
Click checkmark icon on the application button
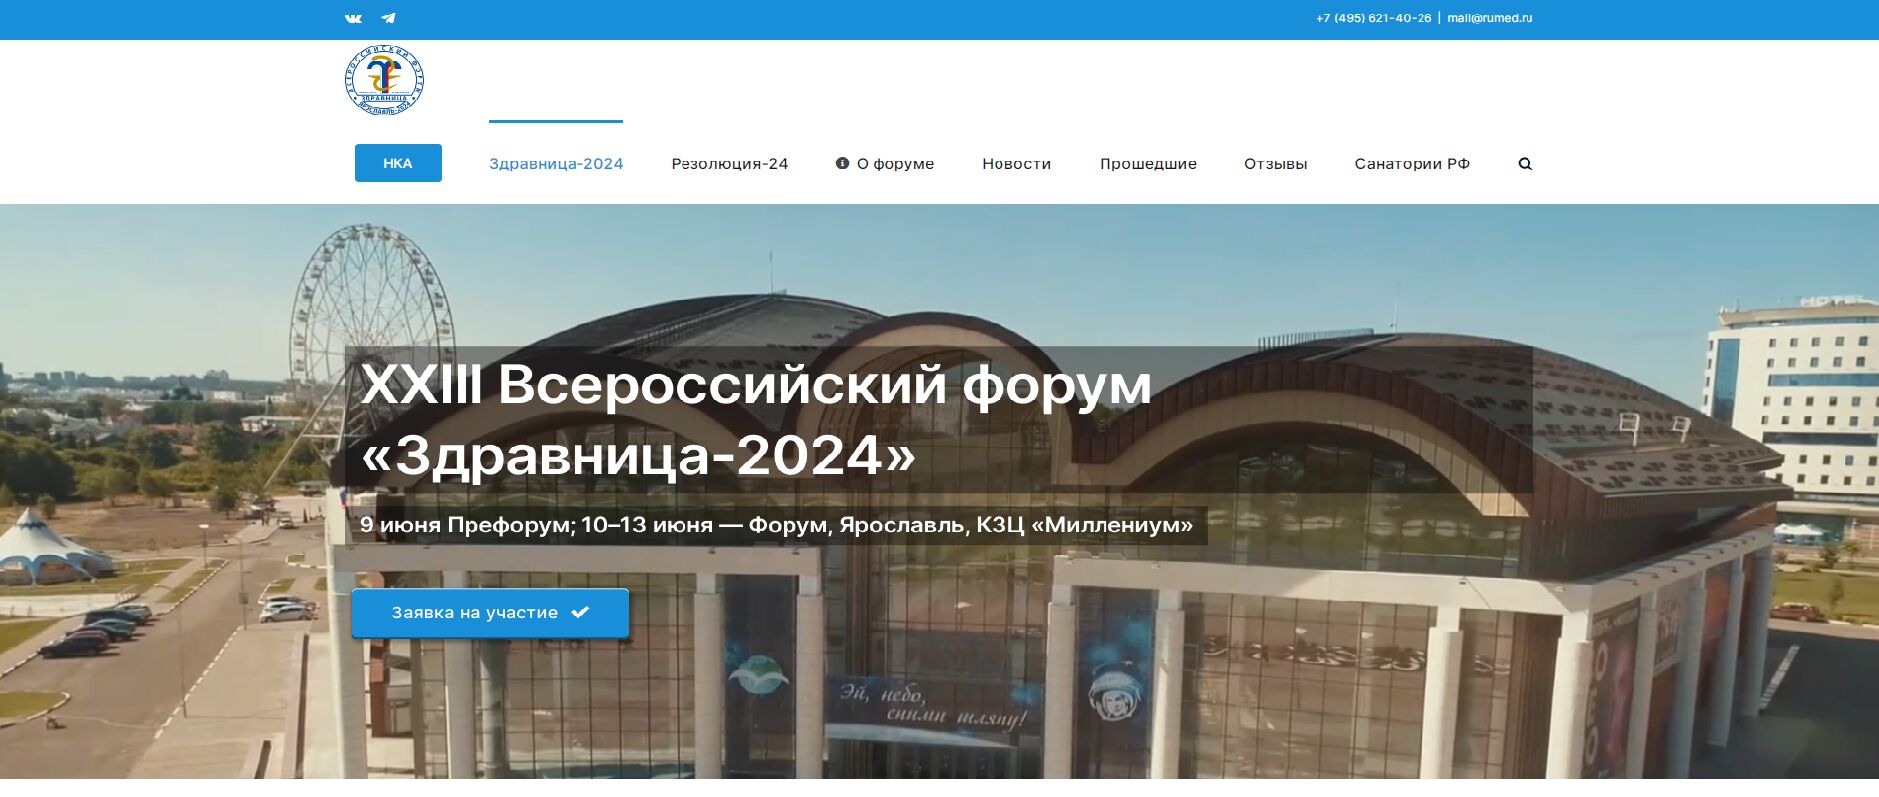[x=580, y=612]
